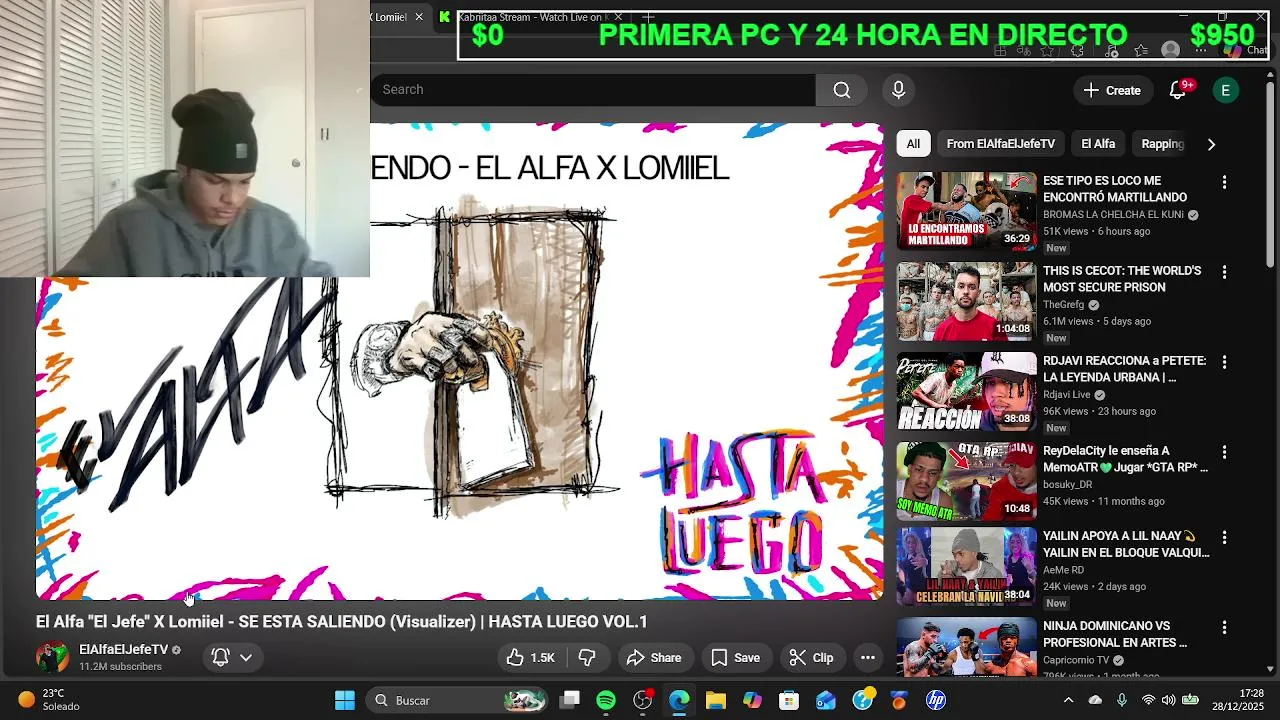Open LO ENCONTRAMOS MARTILLANDO thumbnail
This screenshot has height=720, width=1280.
966,211
